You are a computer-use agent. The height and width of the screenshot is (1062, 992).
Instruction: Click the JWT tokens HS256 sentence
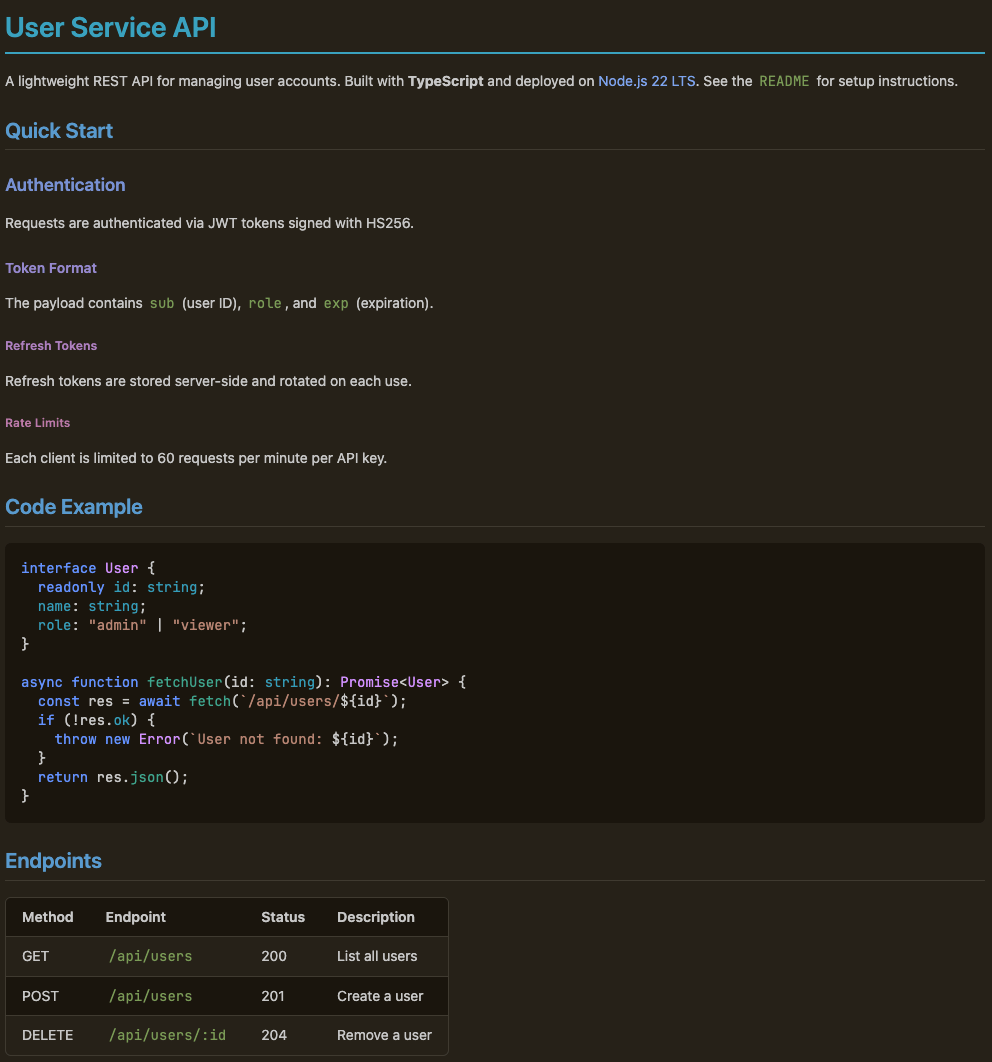click(x=209, y=224)
